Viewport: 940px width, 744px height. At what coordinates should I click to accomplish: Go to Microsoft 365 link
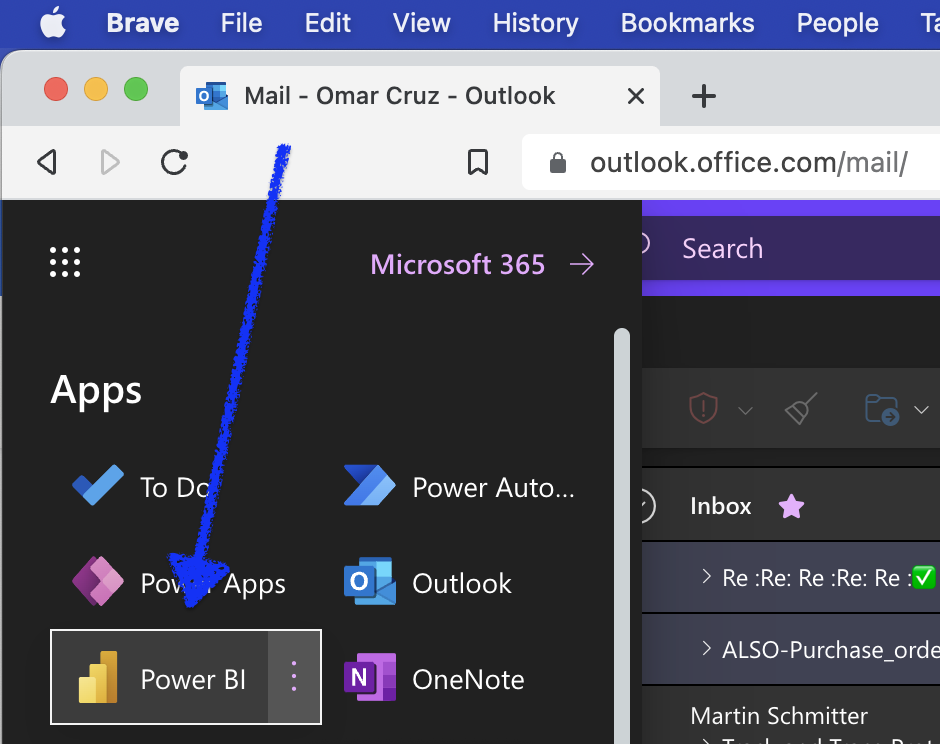coord(482,264)
